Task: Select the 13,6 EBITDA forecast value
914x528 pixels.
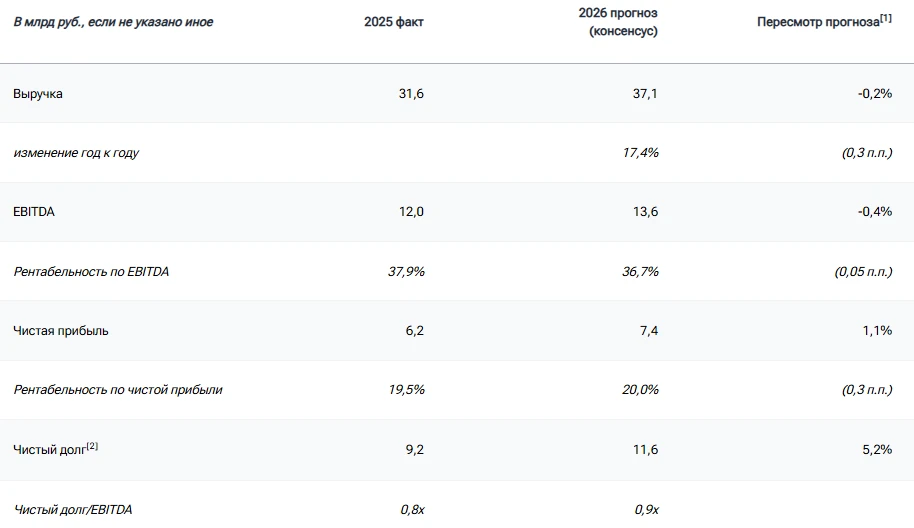Action: (645, 212)
